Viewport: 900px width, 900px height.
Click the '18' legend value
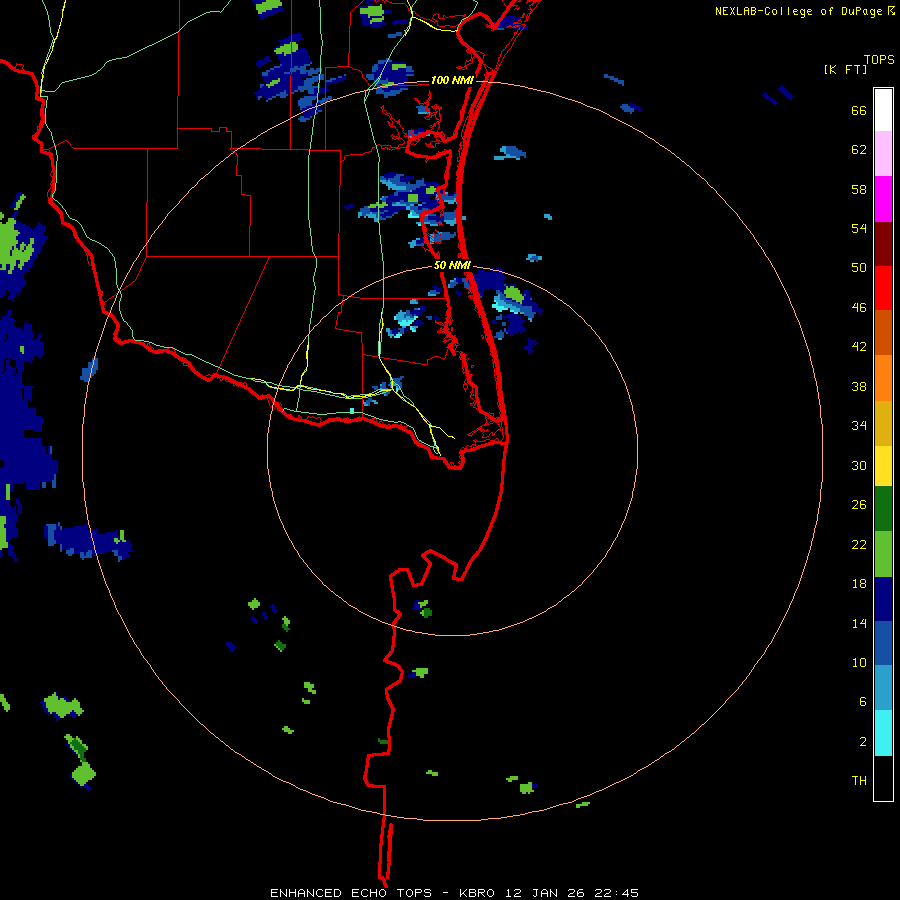pyautogui.click(x=859, y=584)
